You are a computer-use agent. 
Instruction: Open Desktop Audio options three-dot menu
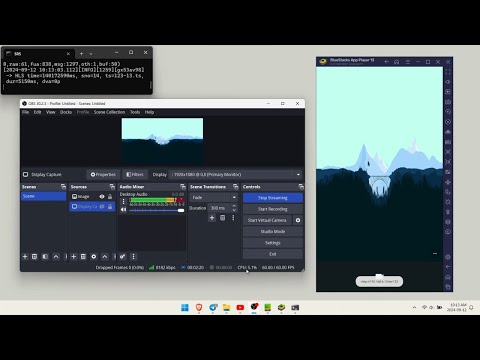tap(124, 201)
